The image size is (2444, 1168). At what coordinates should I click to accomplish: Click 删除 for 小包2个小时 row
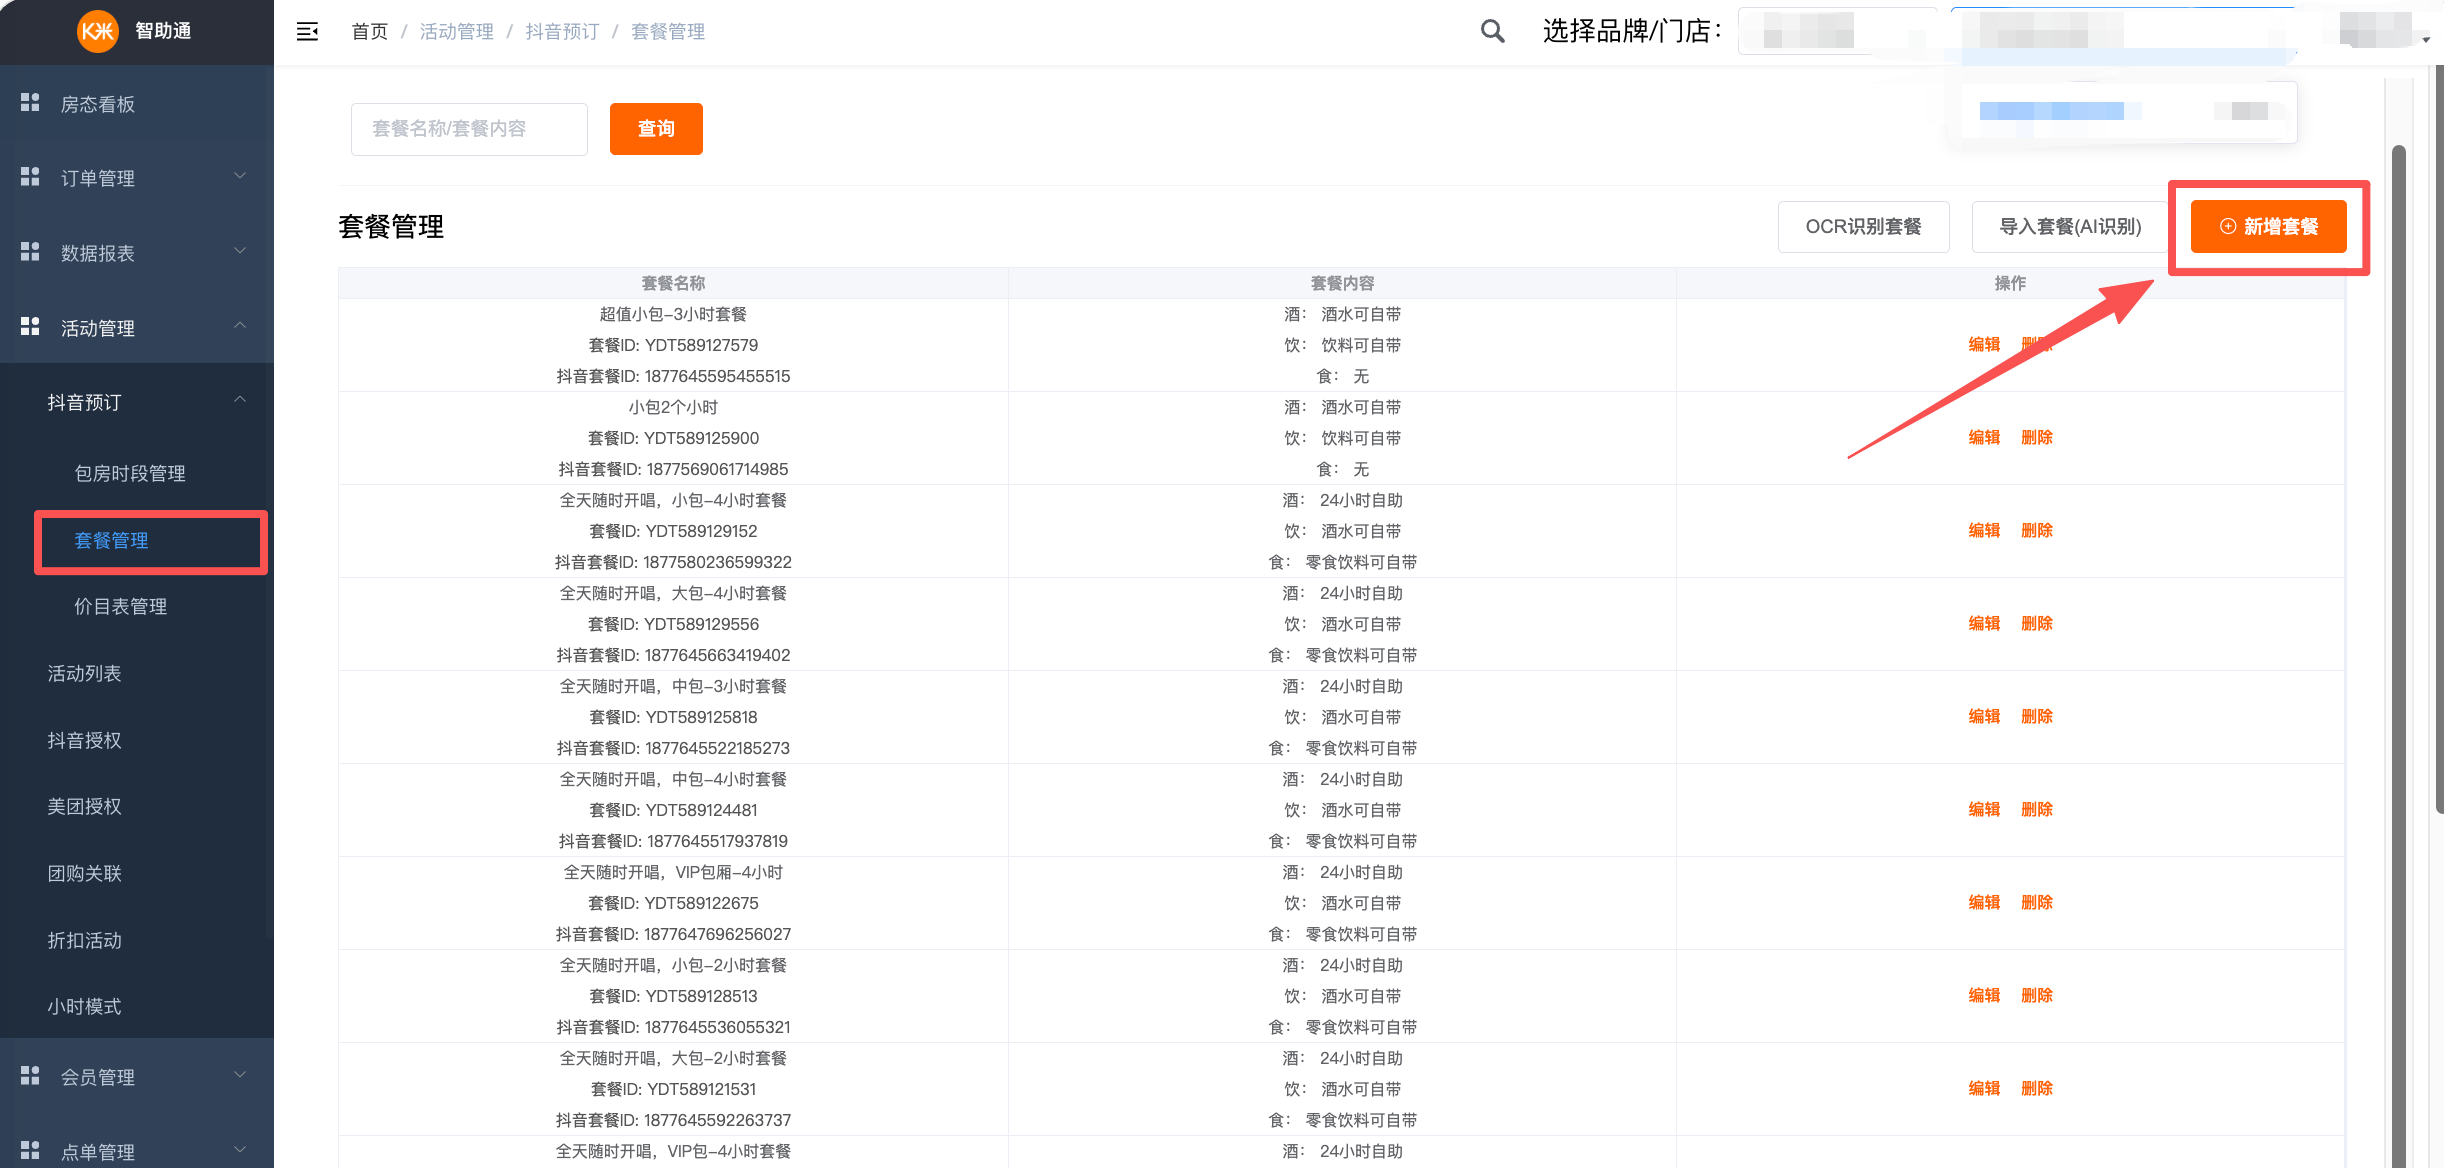point(2036,438)
